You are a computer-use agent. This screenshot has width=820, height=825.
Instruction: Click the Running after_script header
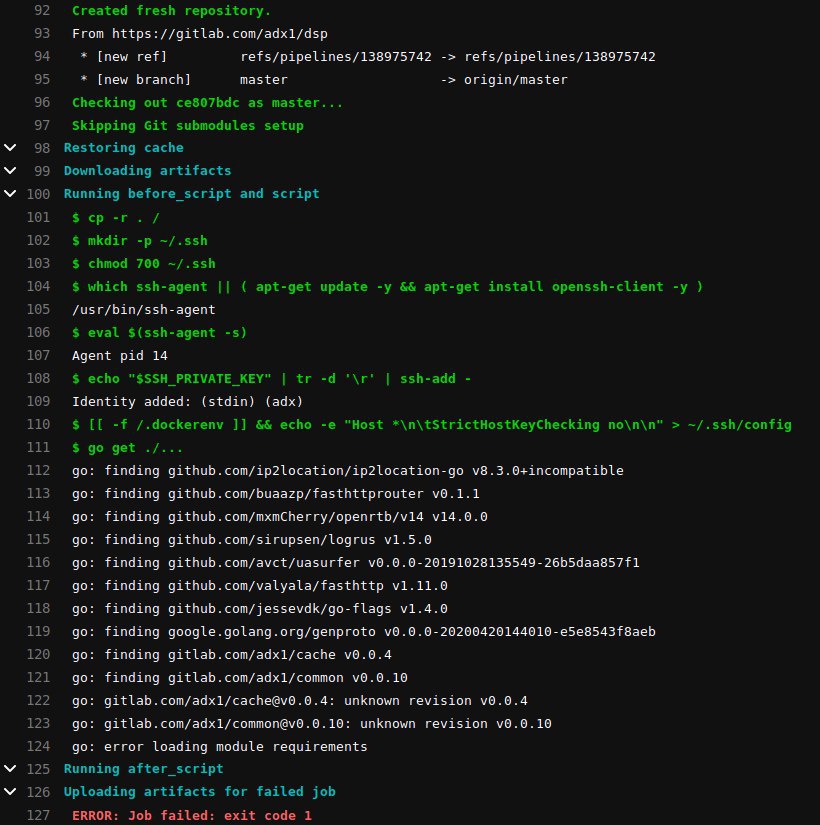pos(144,769)
